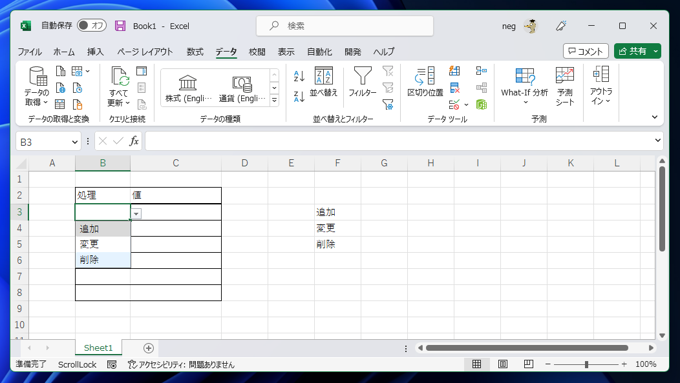Select the Sheet1 tab

pyautogui.click(x=98, y=348)
